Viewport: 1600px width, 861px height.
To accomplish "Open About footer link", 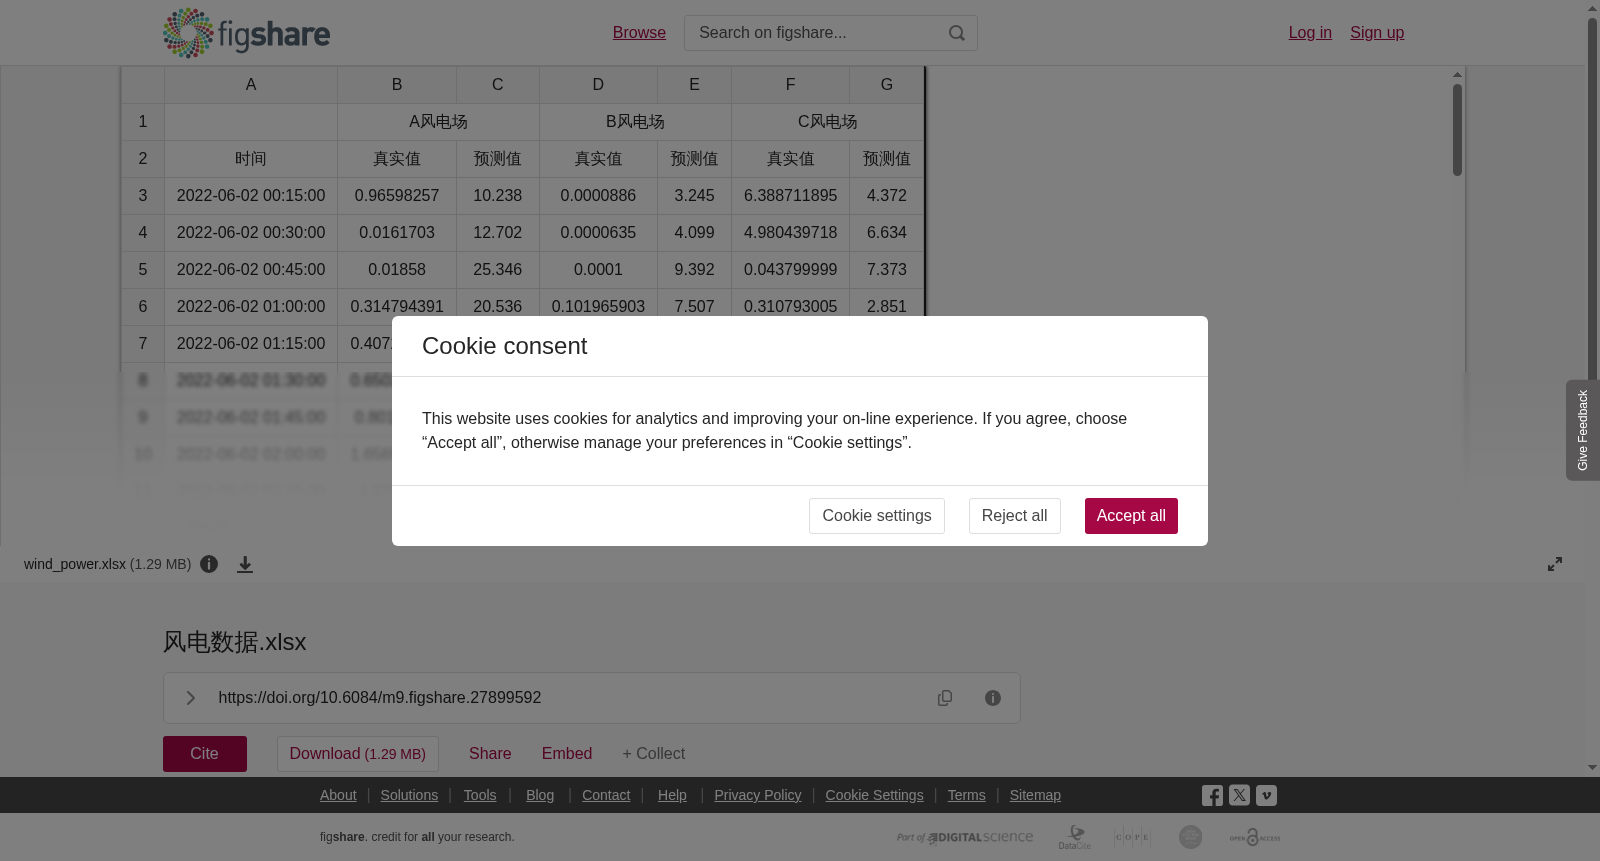I will (x=338, y=795).
